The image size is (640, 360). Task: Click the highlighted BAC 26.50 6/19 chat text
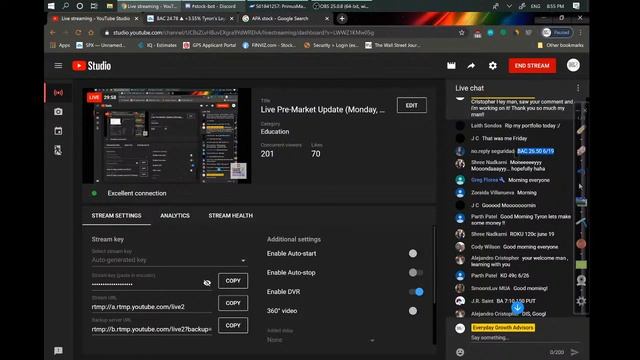(x=536, y=151)
